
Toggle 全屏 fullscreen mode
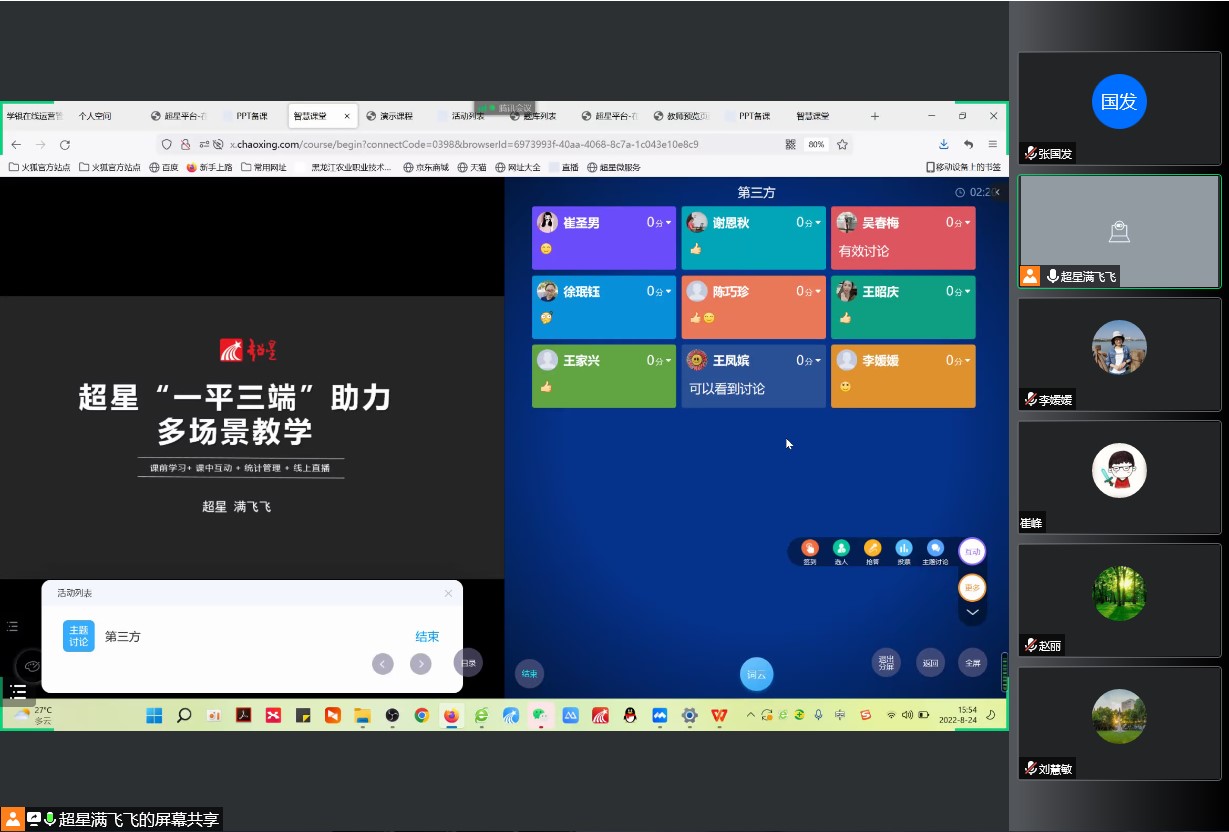point(972,662)
